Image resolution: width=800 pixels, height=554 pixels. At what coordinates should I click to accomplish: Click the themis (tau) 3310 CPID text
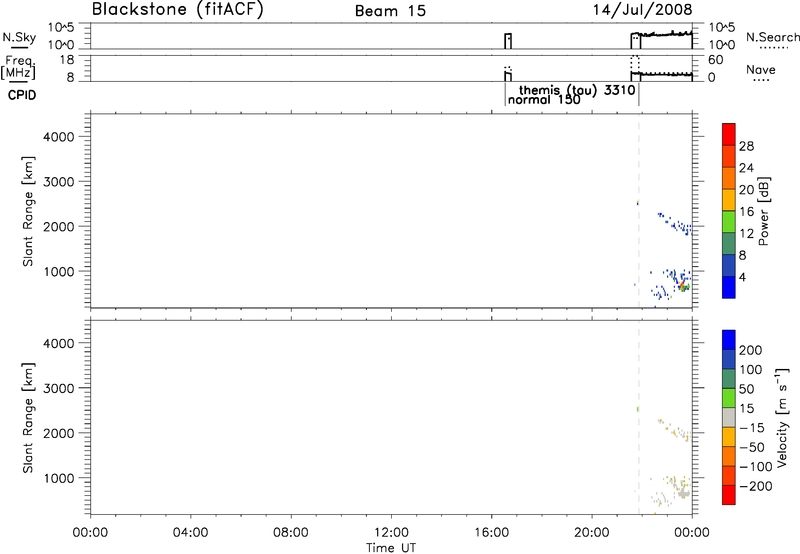point(577,90)
